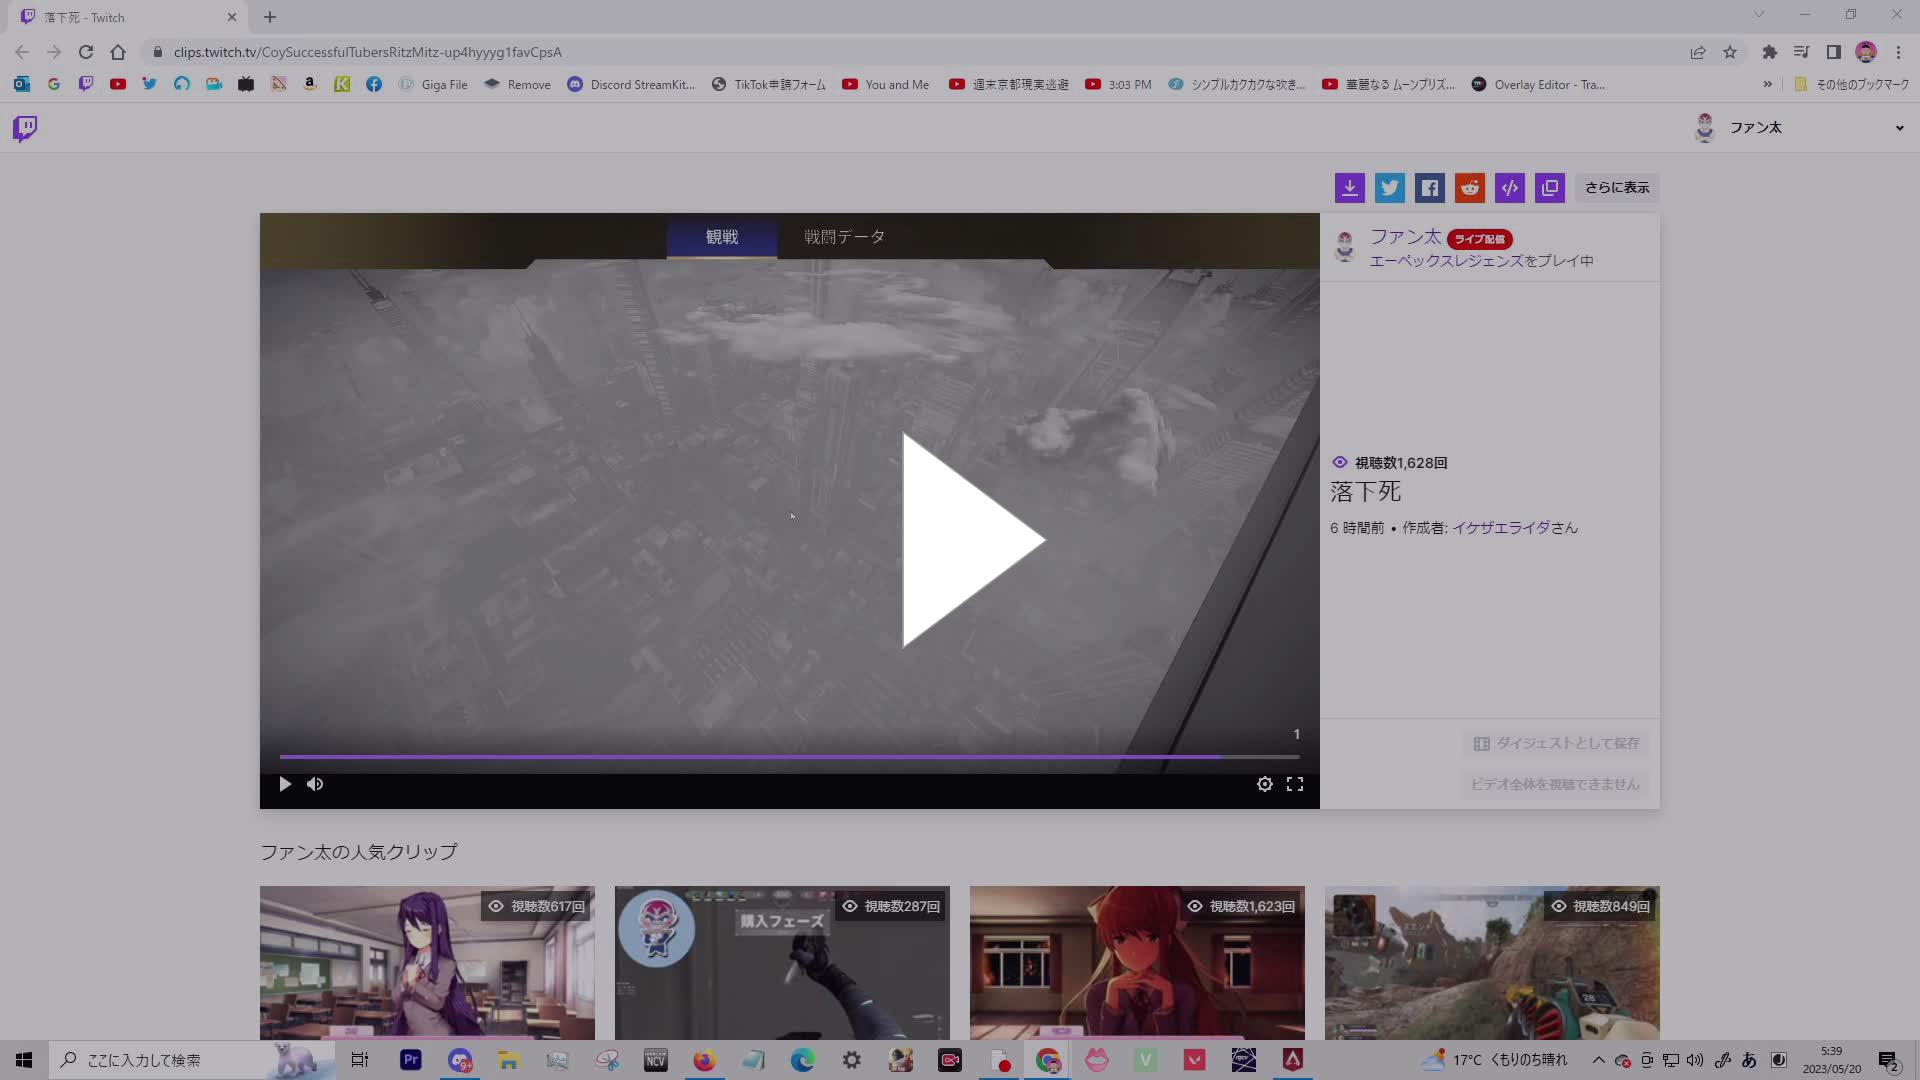Open the hidden bookmarks overflow chevron
The height and width of the screenshot is (1080, 1920).
coord(1770,84)
